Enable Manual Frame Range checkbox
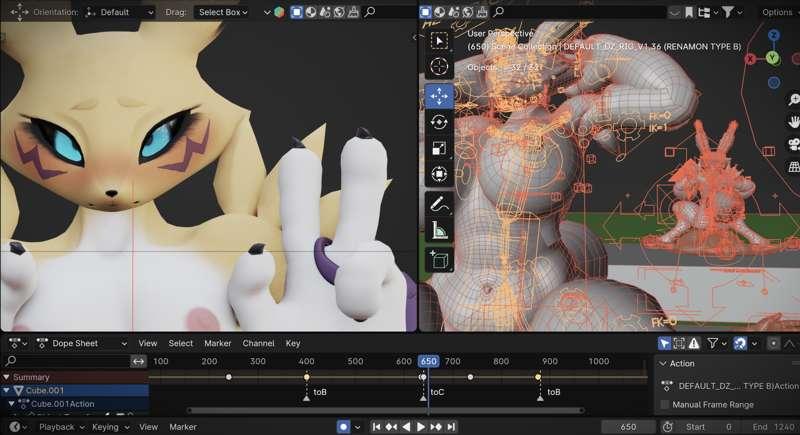Image resolution: width=800 pixels, height=435 pixels. [x=665, y=405]
